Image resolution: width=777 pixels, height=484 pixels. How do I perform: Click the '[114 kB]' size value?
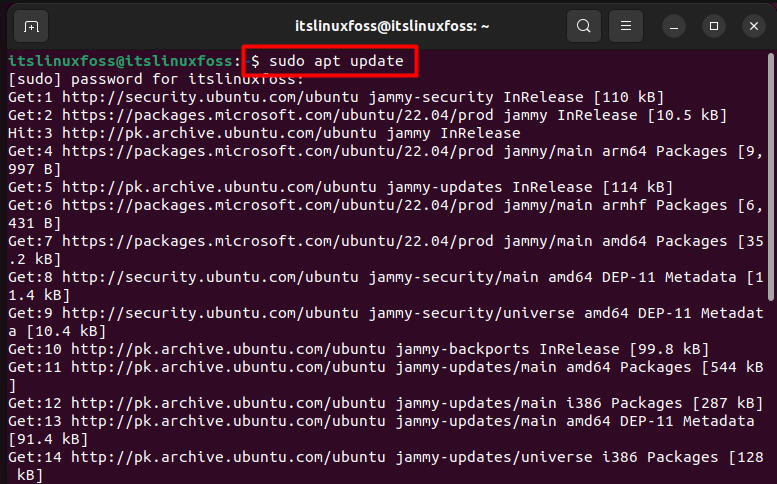pos(638,187)
